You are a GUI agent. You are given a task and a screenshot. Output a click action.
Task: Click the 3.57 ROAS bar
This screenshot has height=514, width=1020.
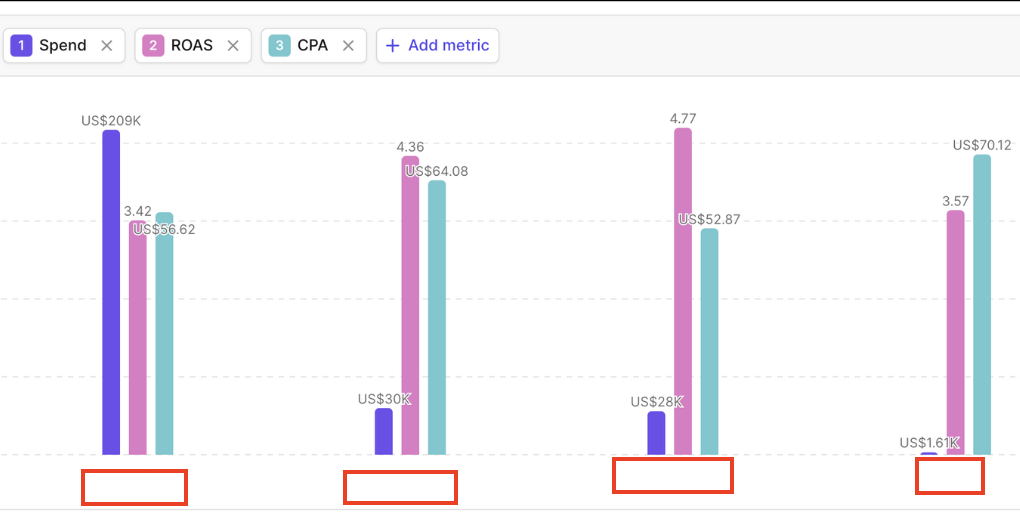pos(956,332)
